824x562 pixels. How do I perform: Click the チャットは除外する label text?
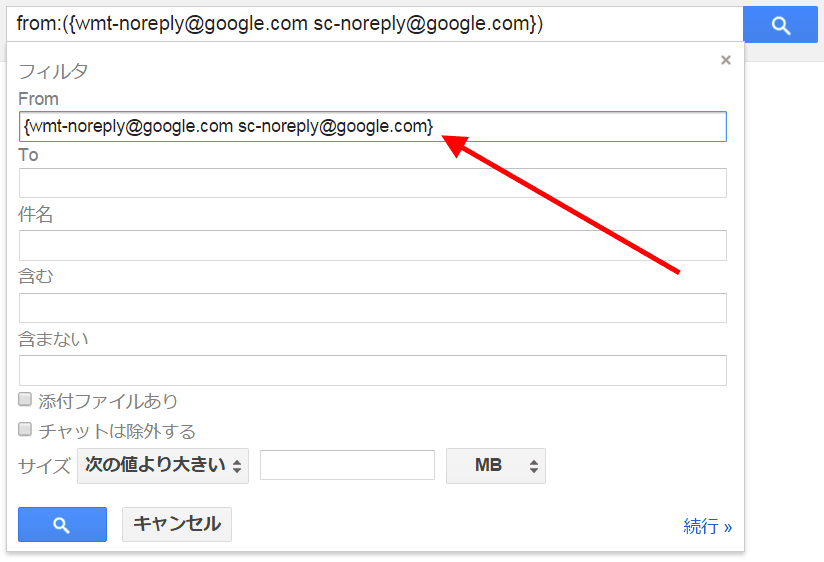click(117, 432)
